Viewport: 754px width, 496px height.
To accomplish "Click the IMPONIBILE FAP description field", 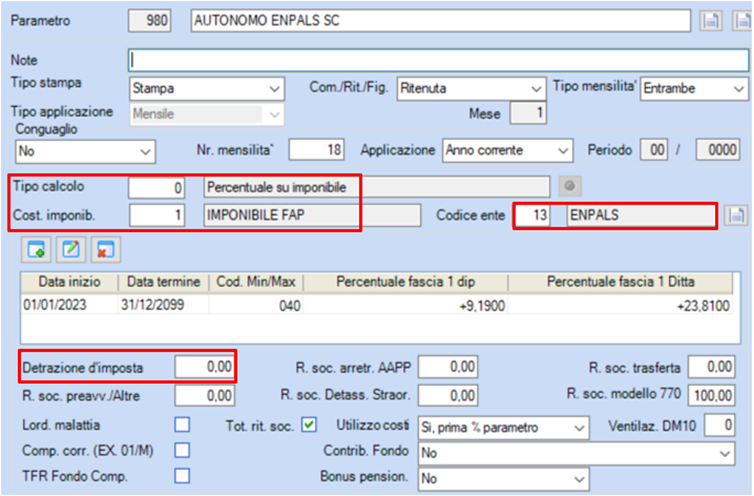I will click(x=312, y=215).
